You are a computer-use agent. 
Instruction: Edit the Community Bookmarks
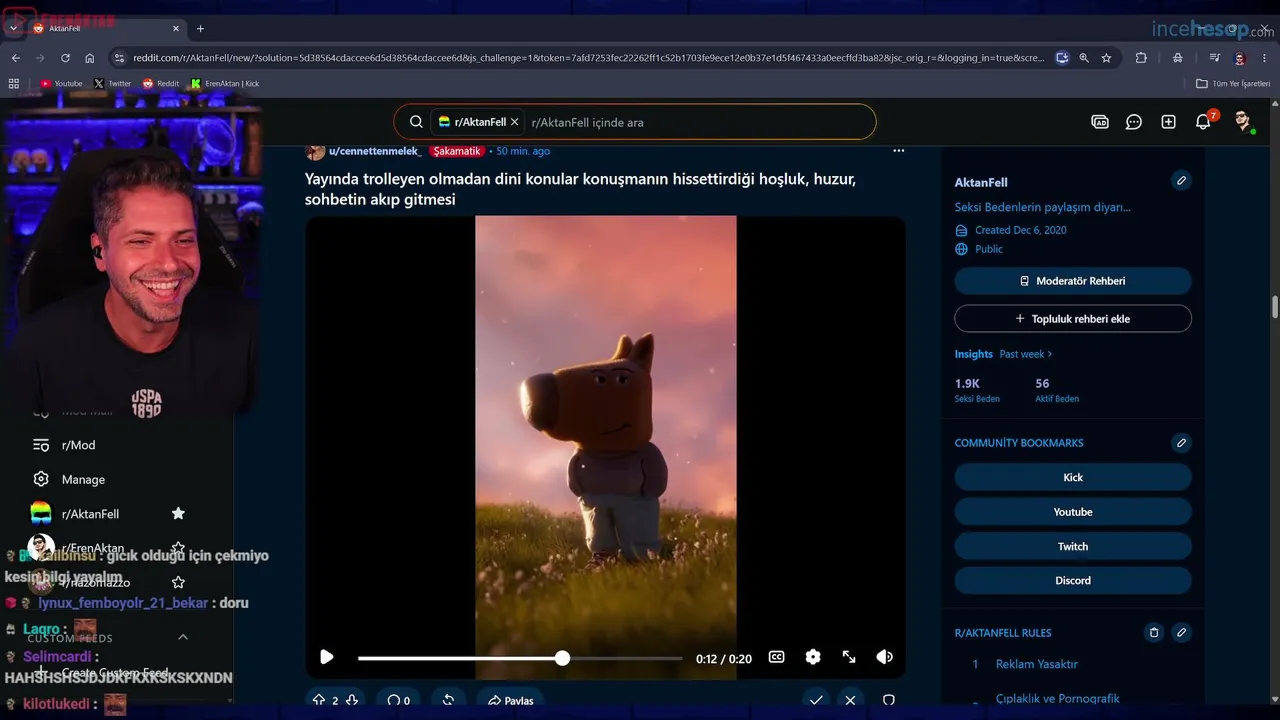(x=1181, y=443)
